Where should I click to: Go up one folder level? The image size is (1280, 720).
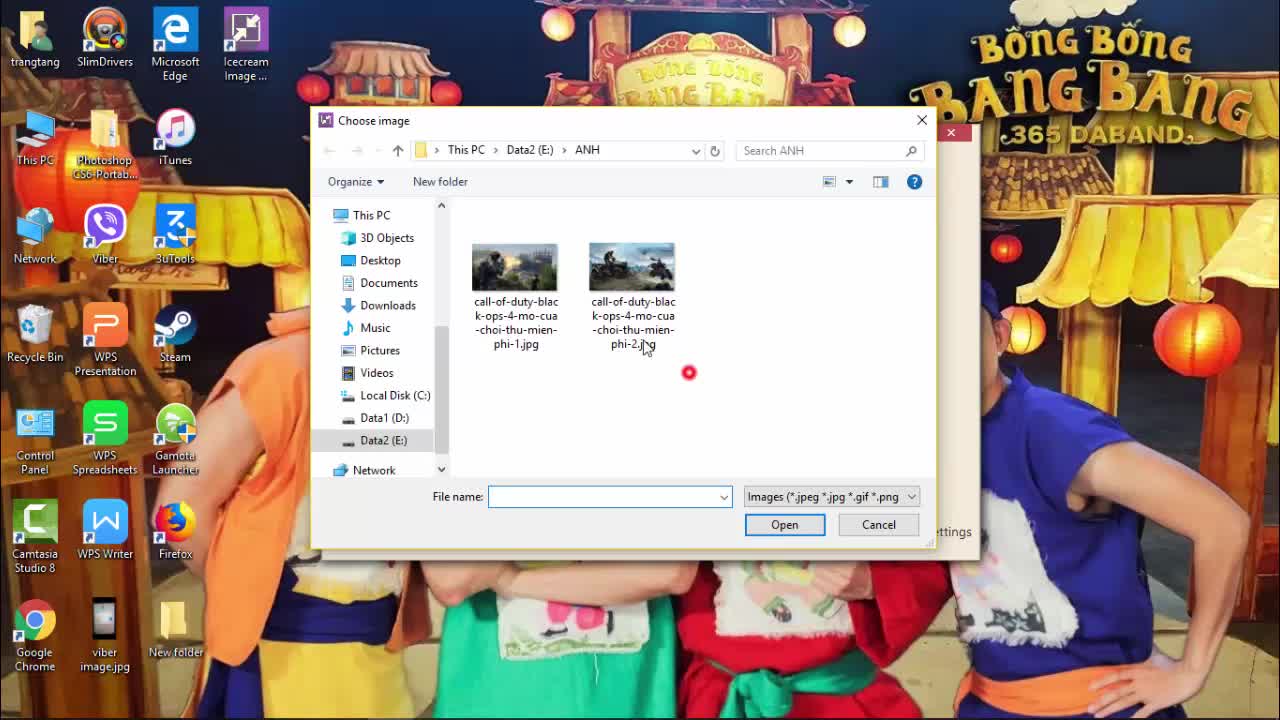click(398, 150)
